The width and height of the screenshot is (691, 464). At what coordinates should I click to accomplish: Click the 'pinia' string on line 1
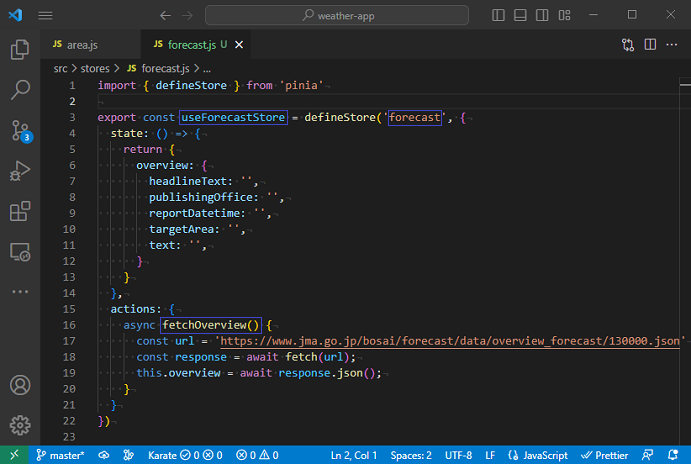[x=301, y=85]
